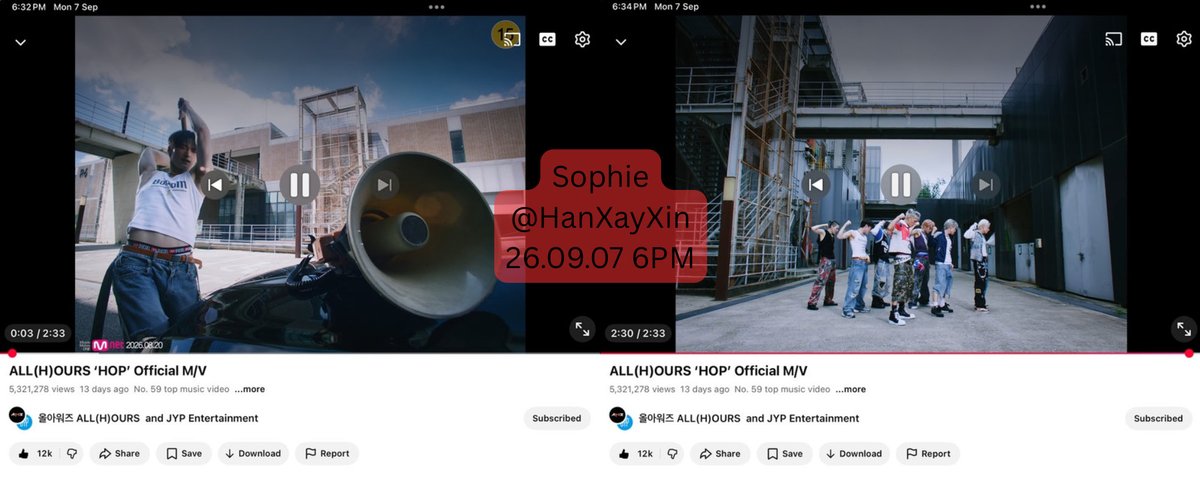Toggle Subscribed button under left video
This screenshot has width=1200, height=491.
coord(557,418)
